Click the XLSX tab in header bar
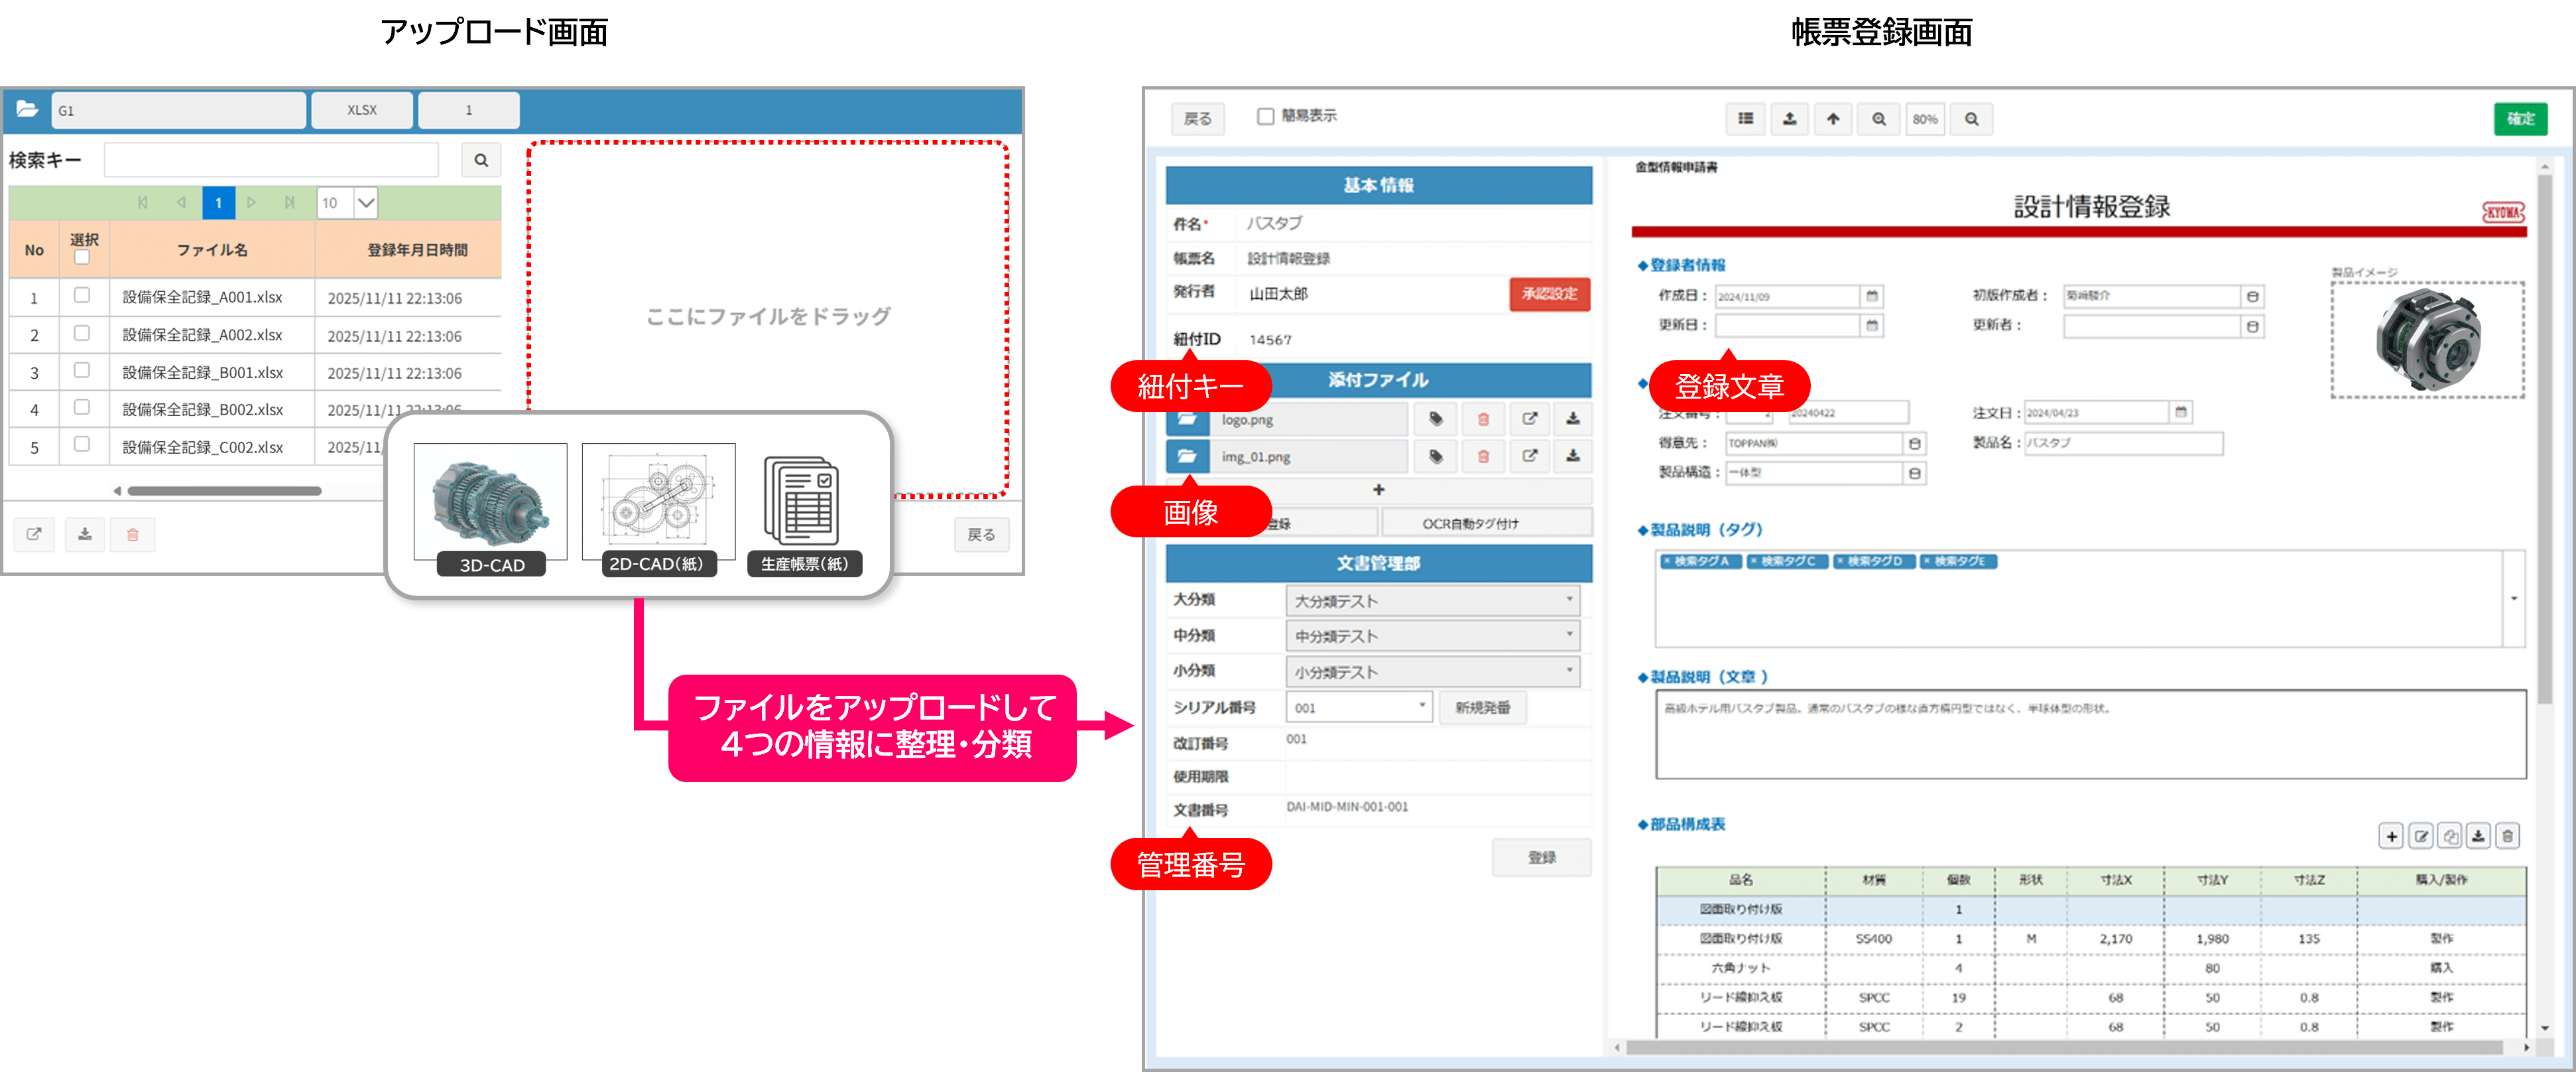This screenshot has width=2576, height=1072. [362, 110]
